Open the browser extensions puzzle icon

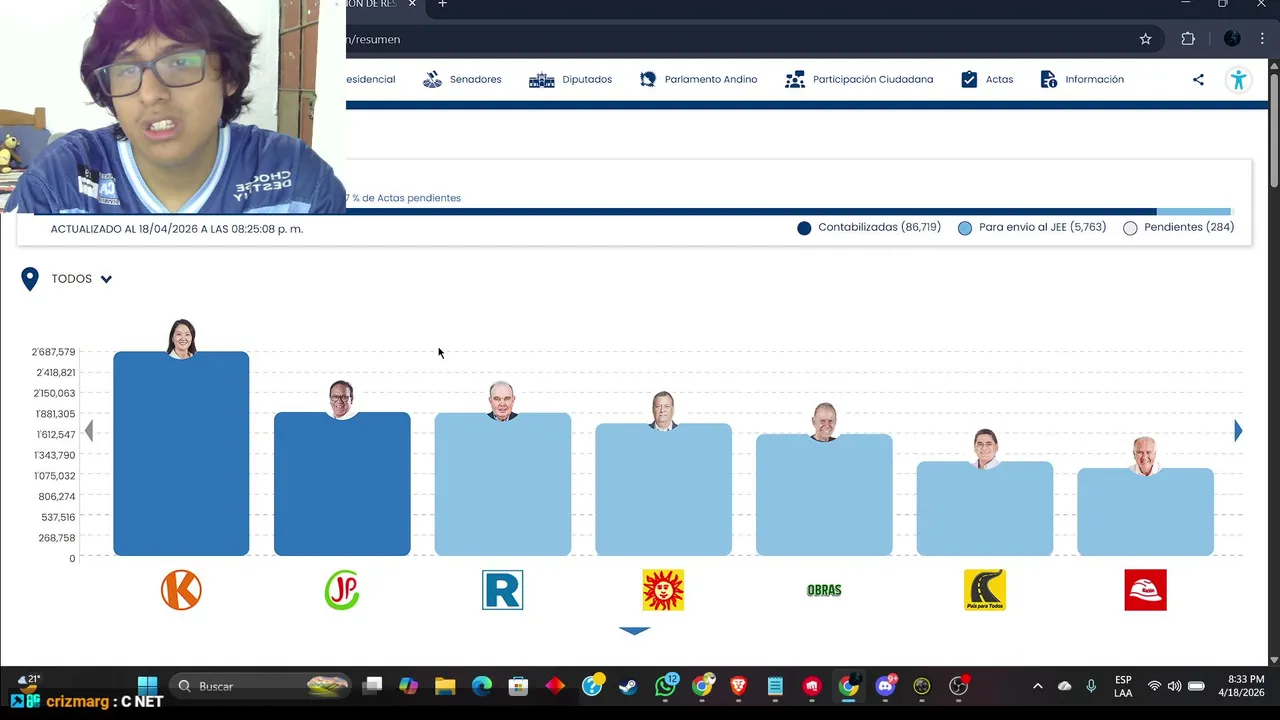[x=1188, y=39]
